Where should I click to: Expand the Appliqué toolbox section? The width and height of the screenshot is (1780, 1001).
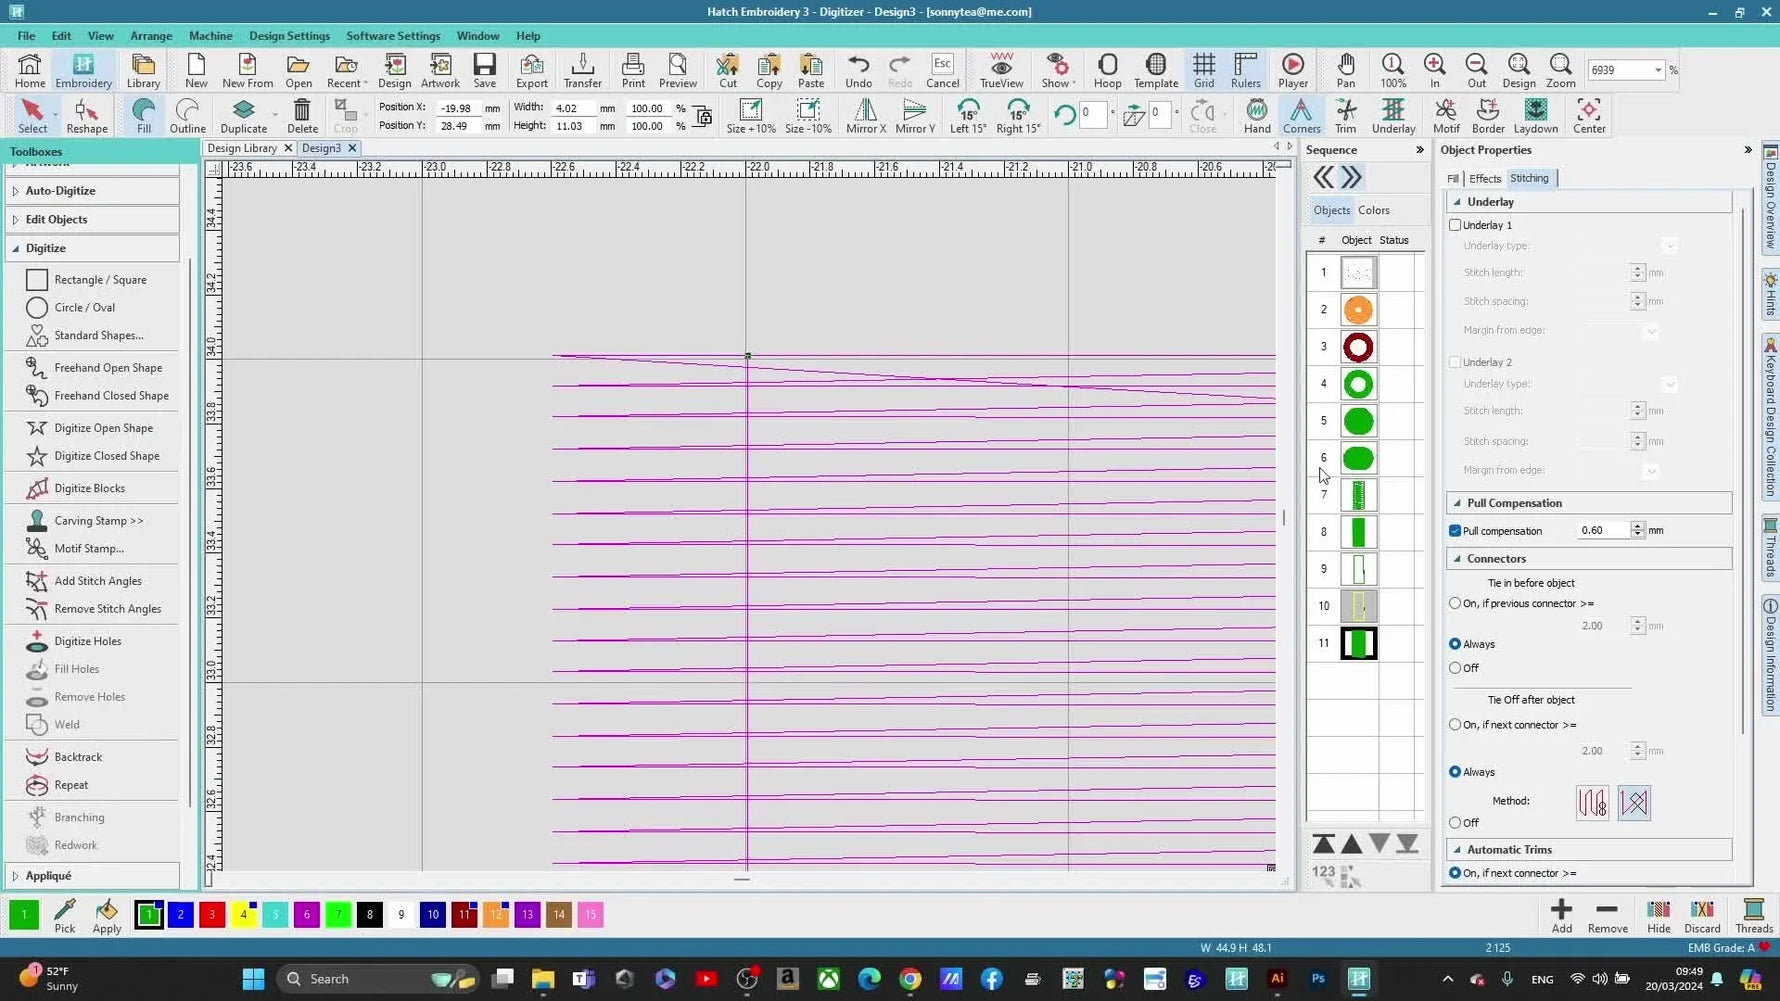48,876
